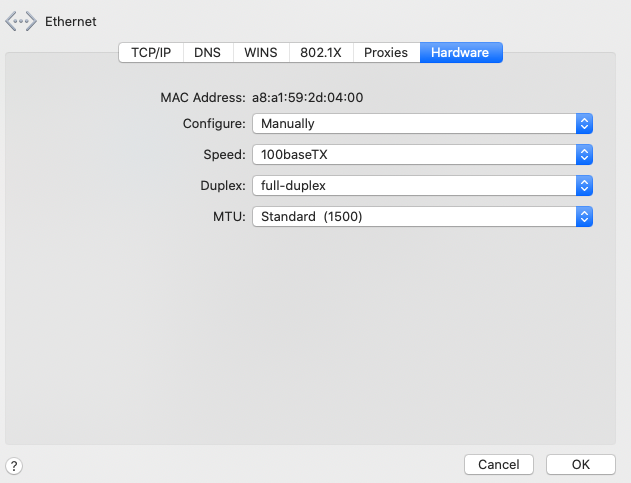Click the MAC Address value text
This screenshot has width=631, height=483.
tap(307, 97)
